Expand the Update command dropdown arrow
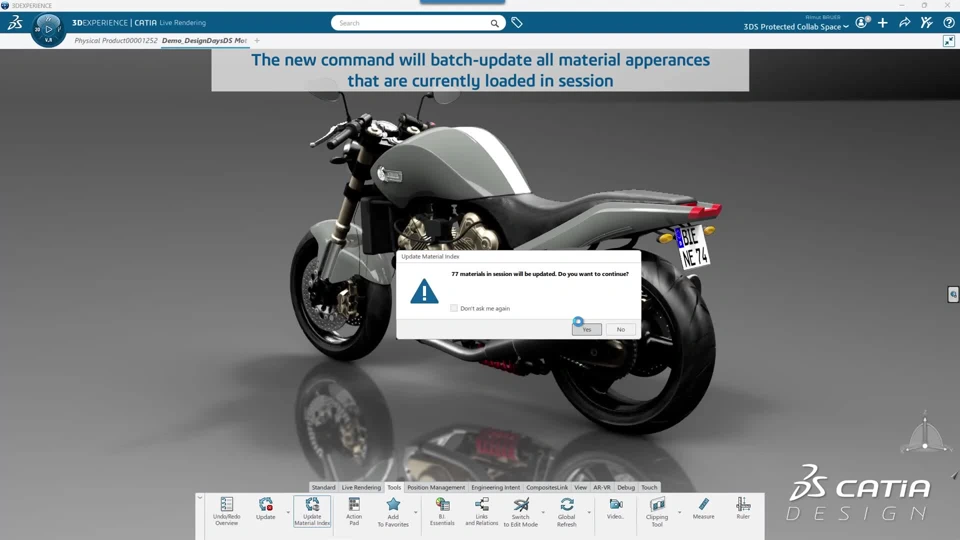The height and width of the screenshot is (540, 960). pyautogui.click(x=288, y=512)
